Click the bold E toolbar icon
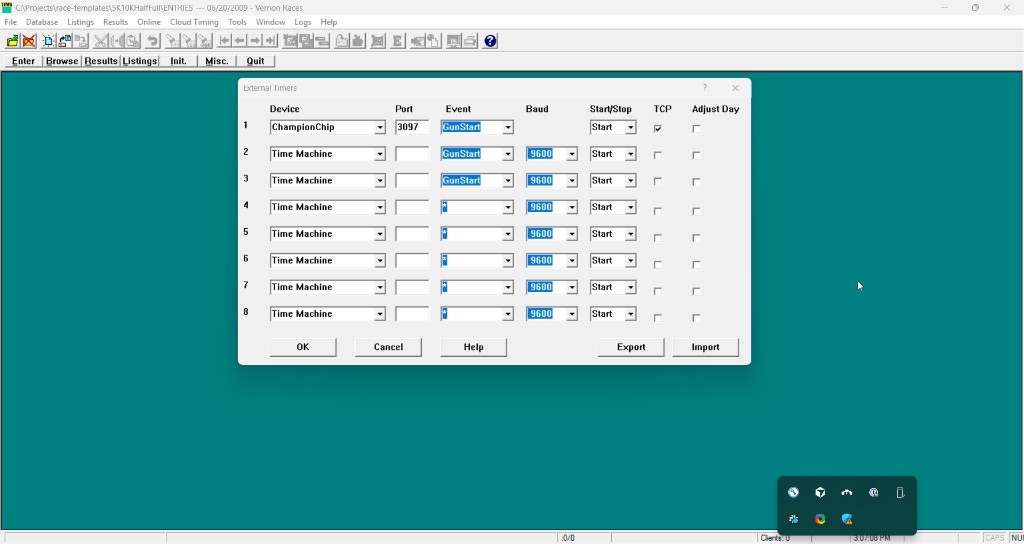 coord(396,41)
